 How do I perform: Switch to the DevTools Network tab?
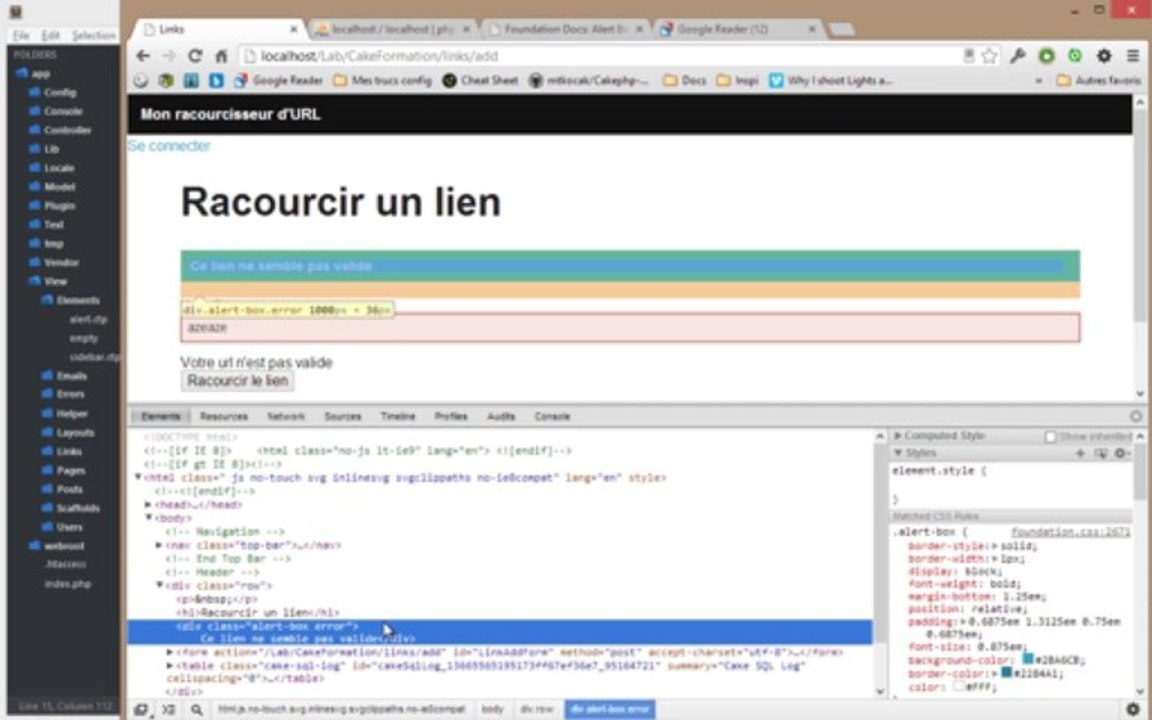pos(286,417)
